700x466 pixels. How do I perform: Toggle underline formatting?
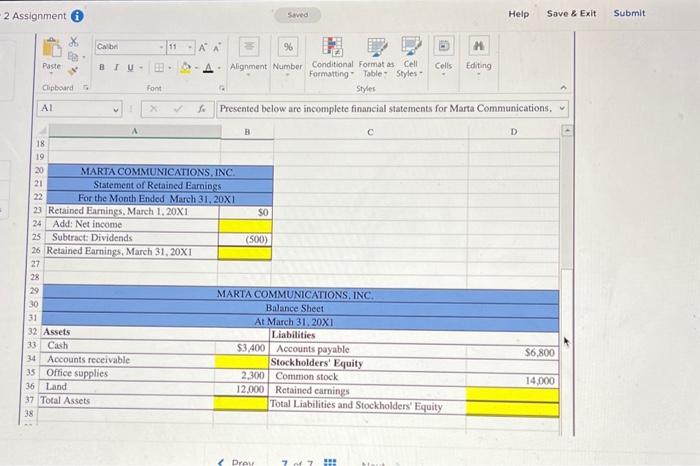tap(130, 67)
